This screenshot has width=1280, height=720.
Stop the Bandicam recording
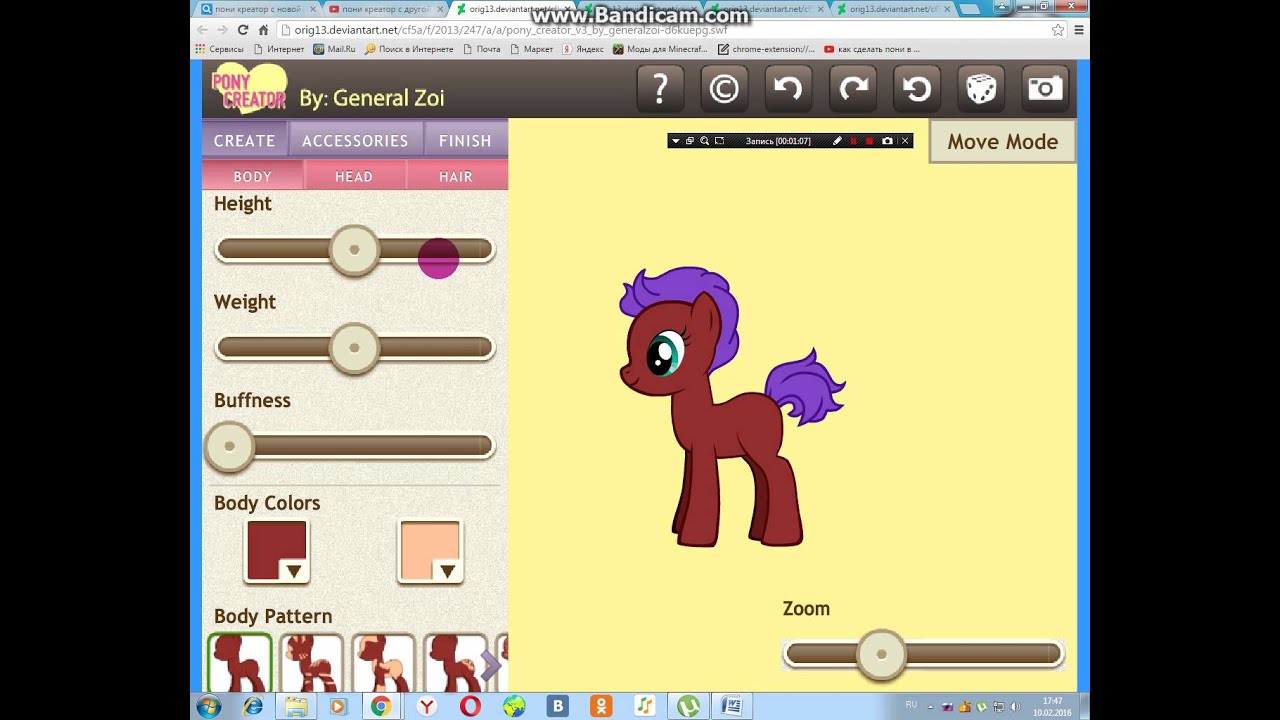[x=869, y=141]
